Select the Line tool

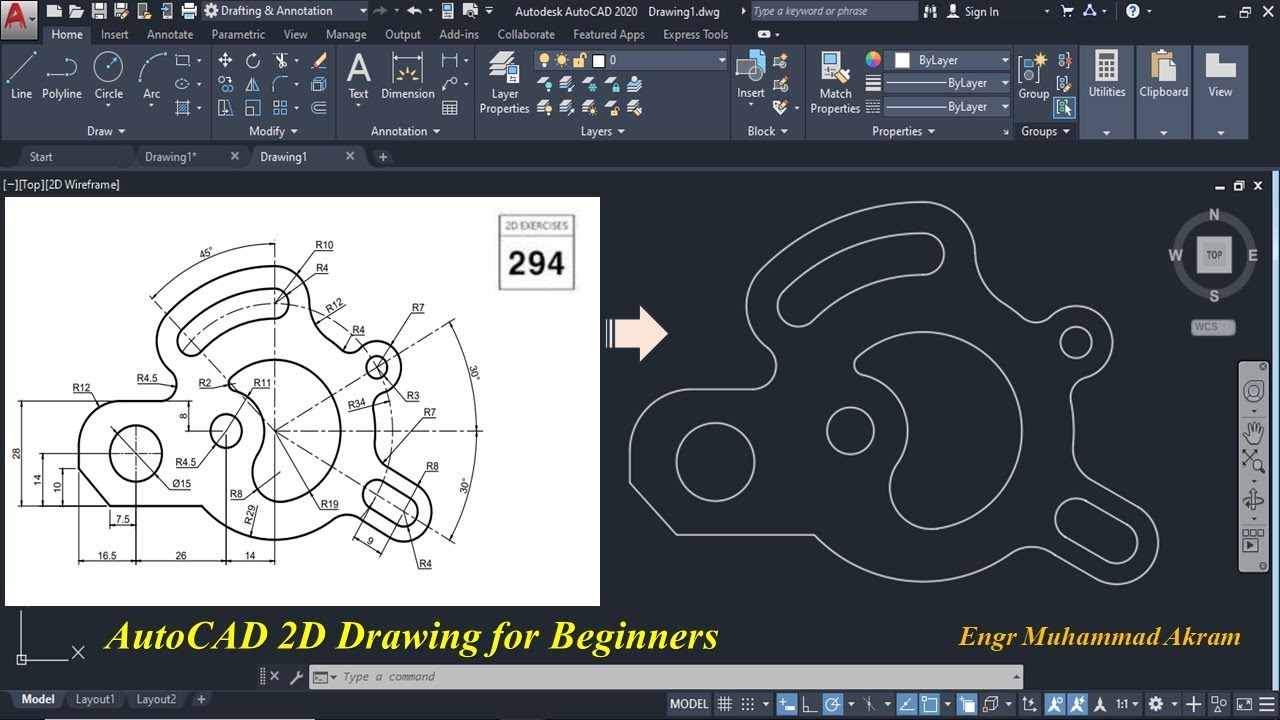pos(21,75)
